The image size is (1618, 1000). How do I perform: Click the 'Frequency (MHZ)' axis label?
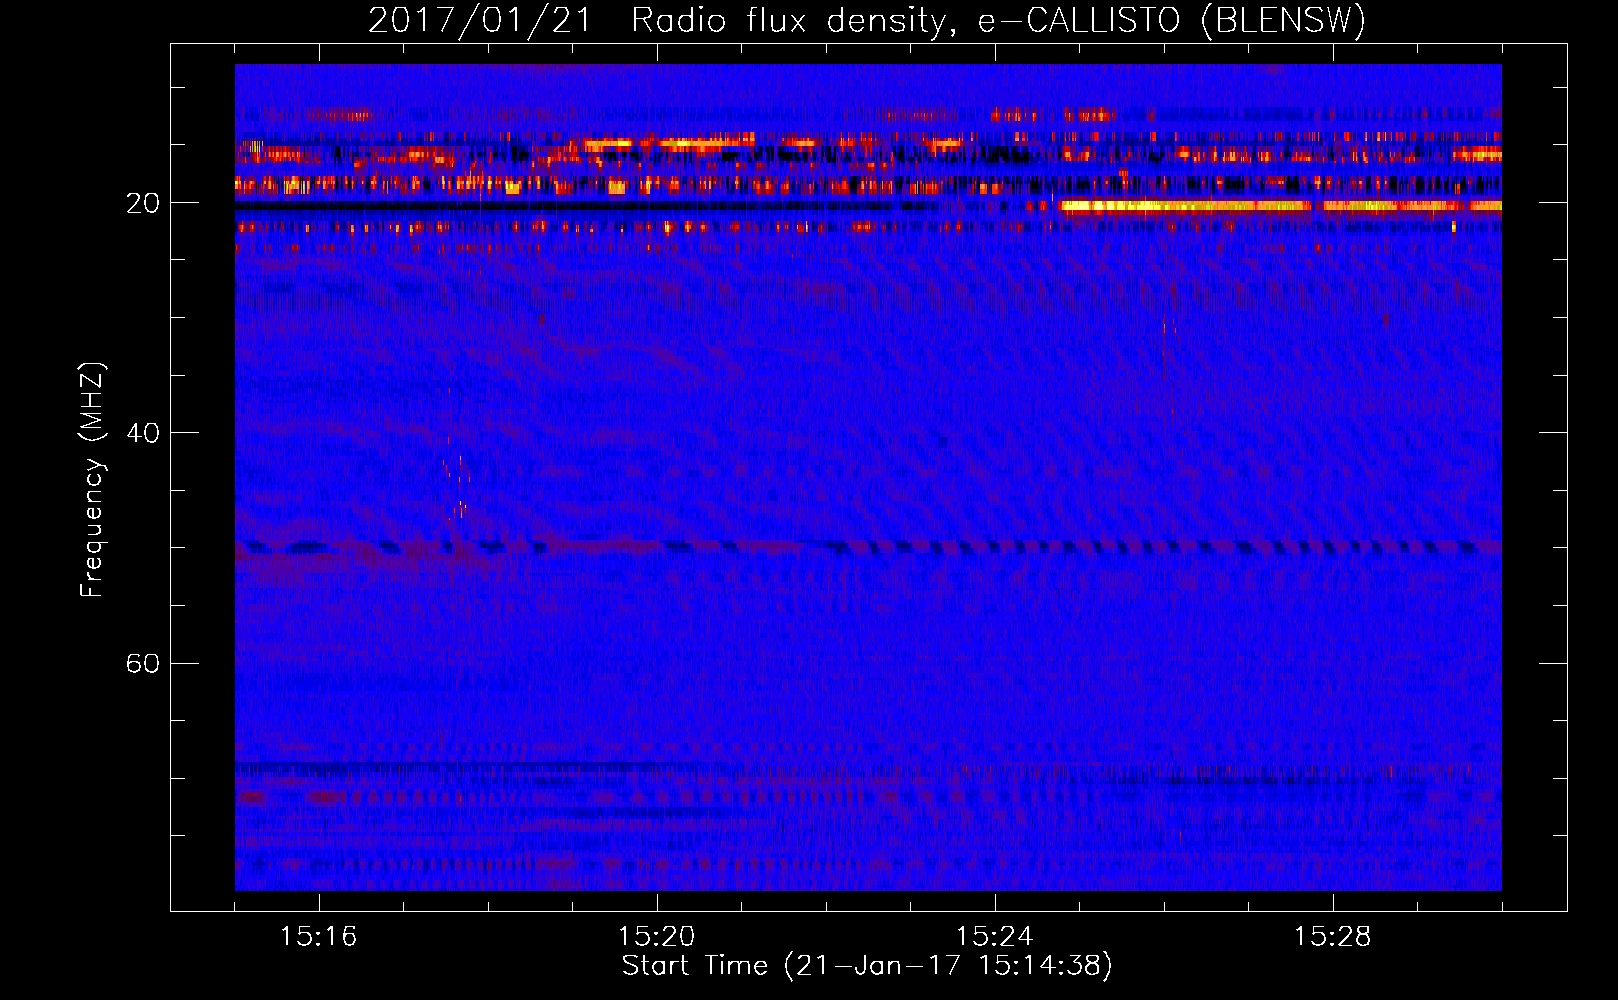[x=92, y=480]
